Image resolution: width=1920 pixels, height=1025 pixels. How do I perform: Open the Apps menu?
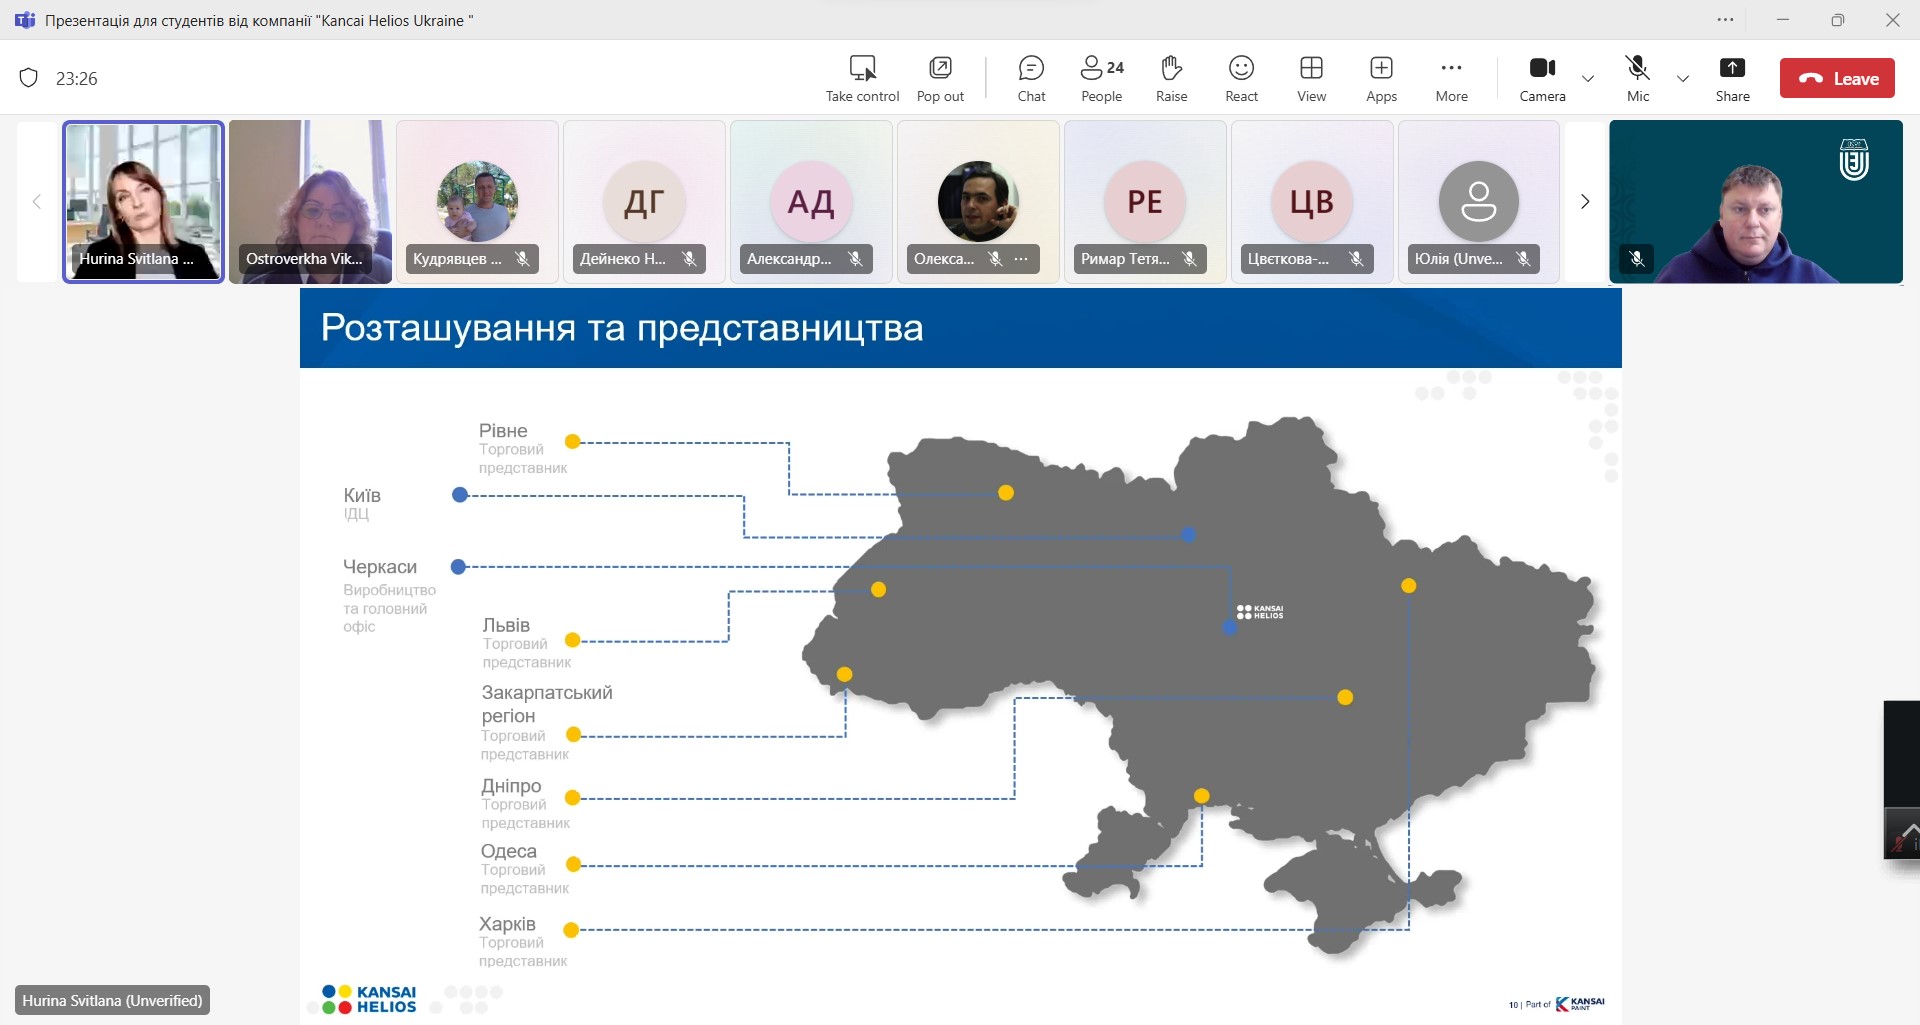(x=1381, y=78)
